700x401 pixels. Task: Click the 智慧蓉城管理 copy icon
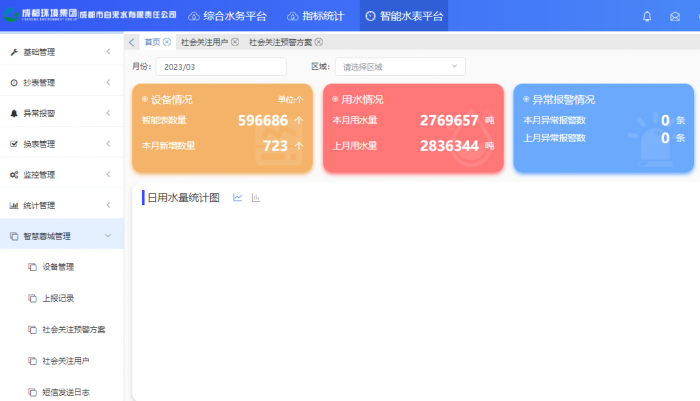[14, 236]
